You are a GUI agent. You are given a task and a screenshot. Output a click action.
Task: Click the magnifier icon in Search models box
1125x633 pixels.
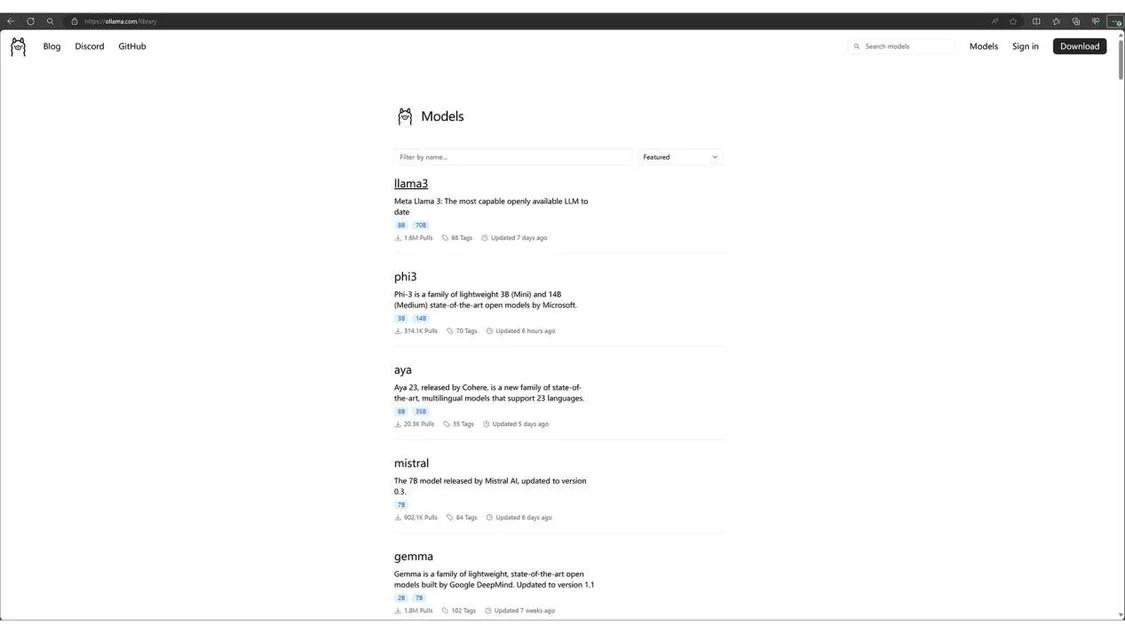[x=856, y=47]
